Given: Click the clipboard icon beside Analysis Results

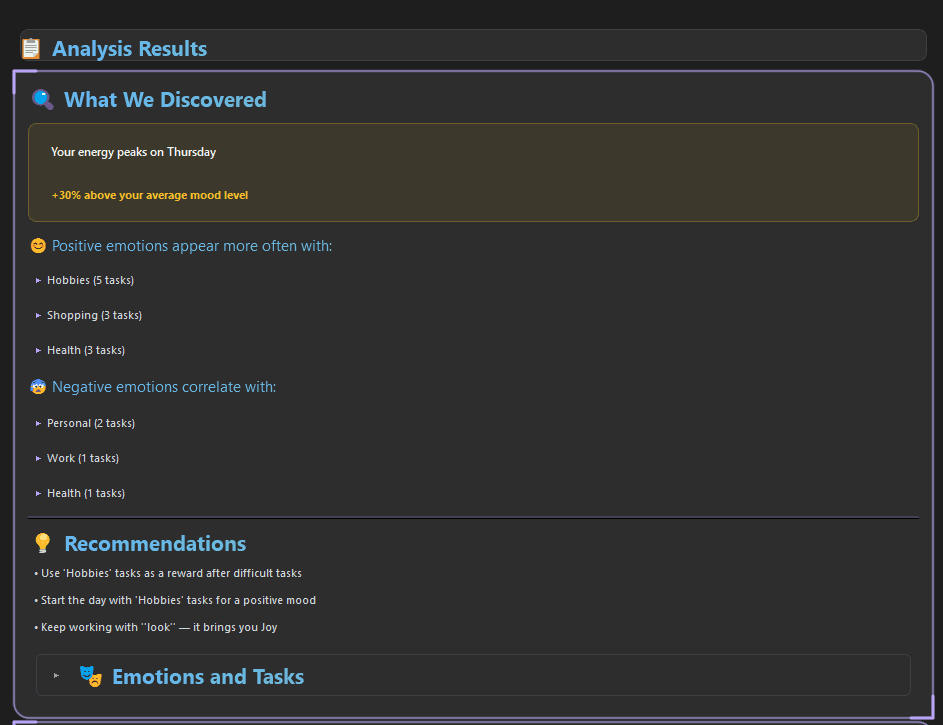Looking at the screenshot, I should [x=30, y=46].
